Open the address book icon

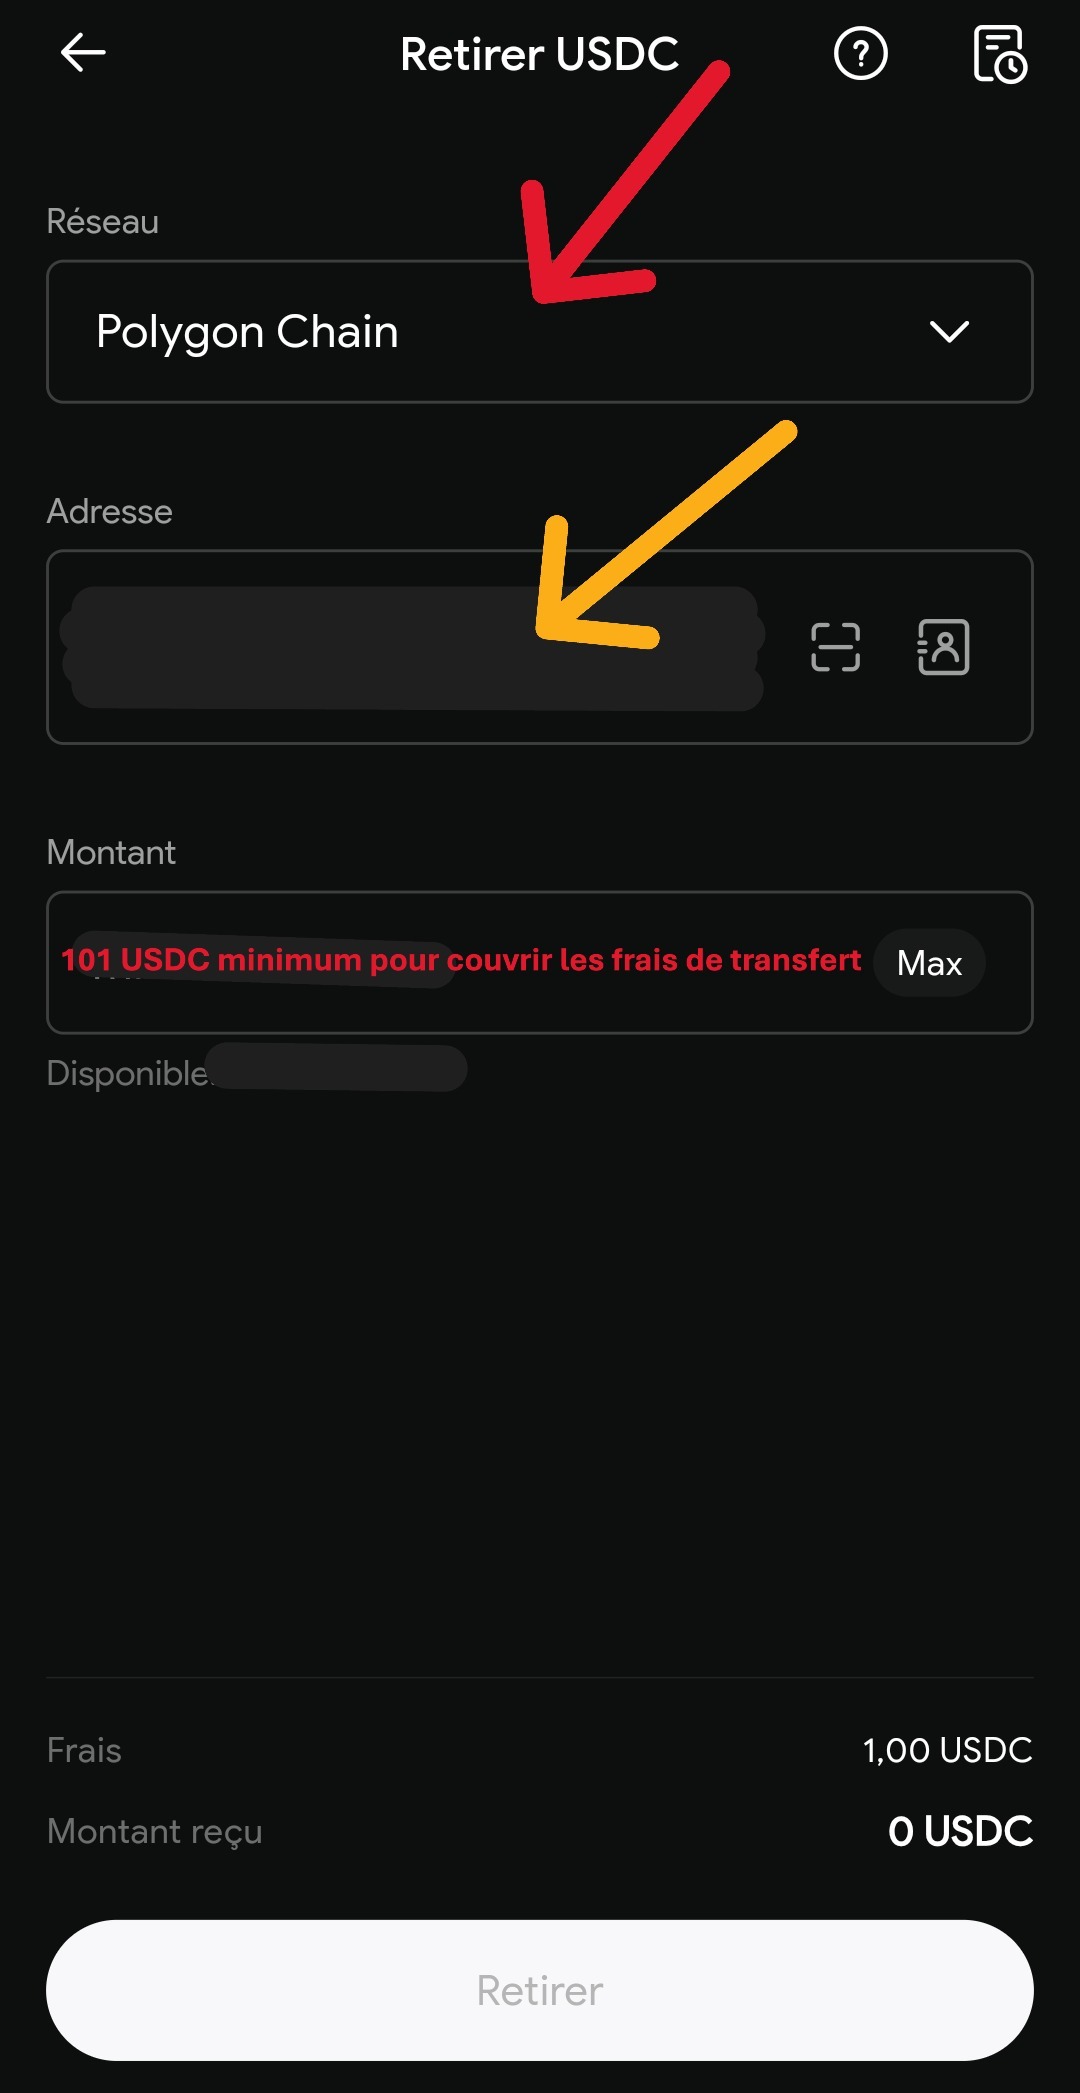943,647
